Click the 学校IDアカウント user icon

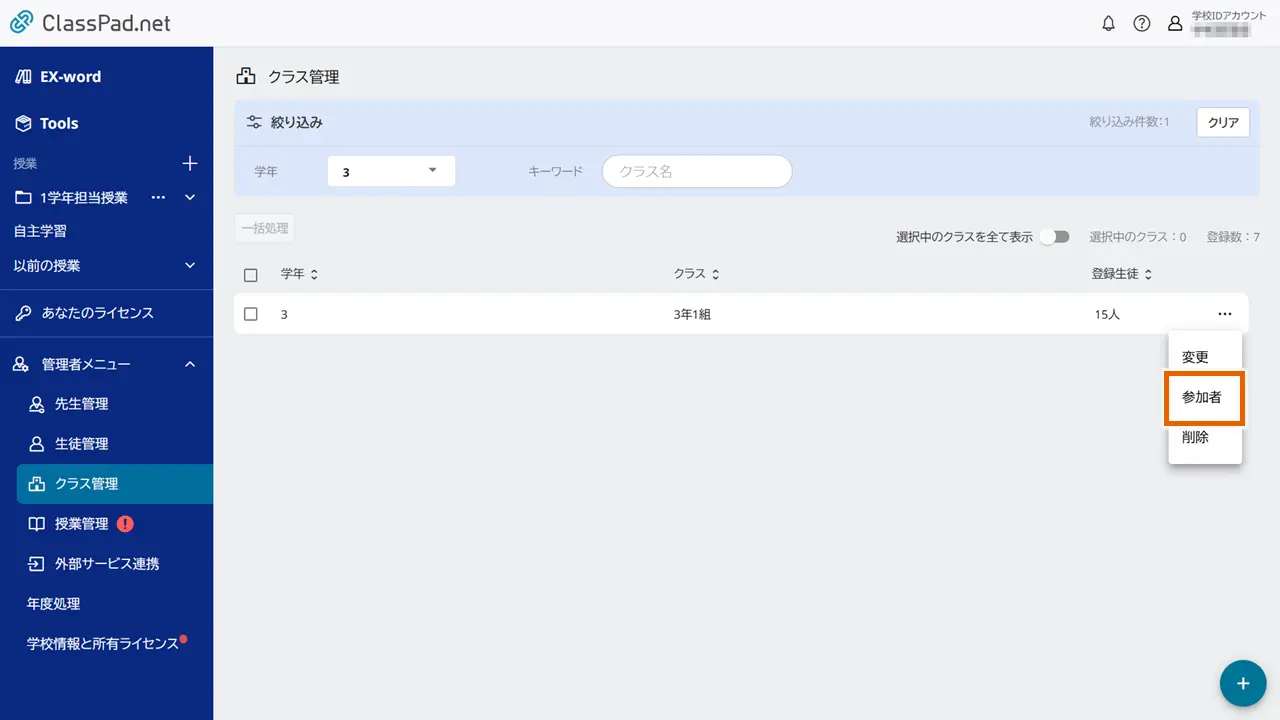[1175, 23]
